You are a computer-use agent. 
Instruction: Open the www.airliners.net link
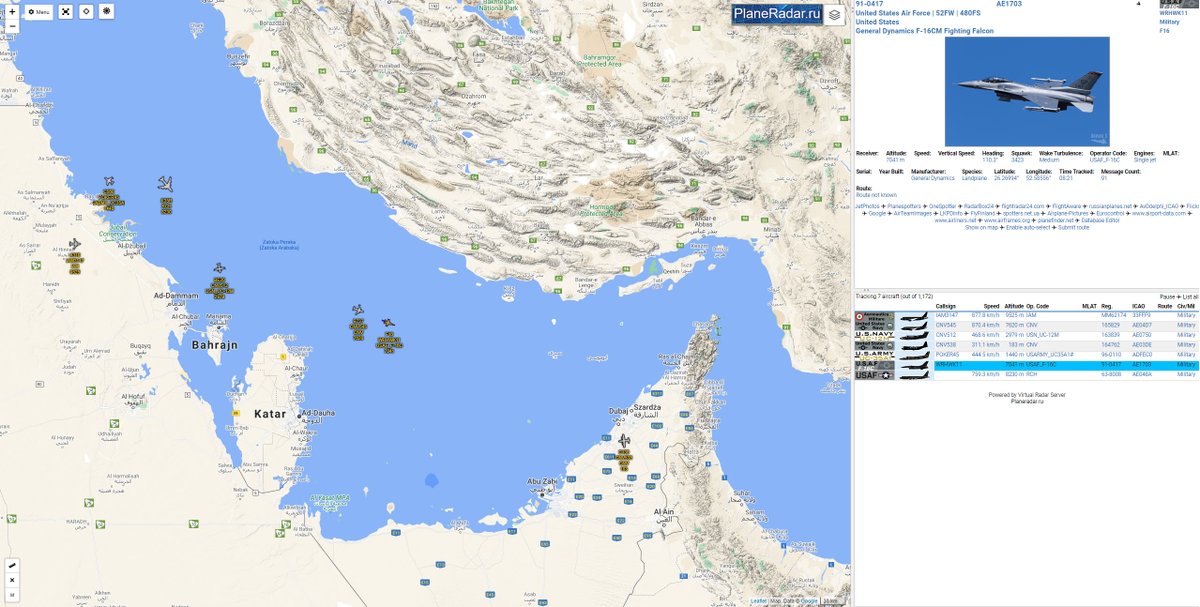pyautogui.click(x=955, y=220)
